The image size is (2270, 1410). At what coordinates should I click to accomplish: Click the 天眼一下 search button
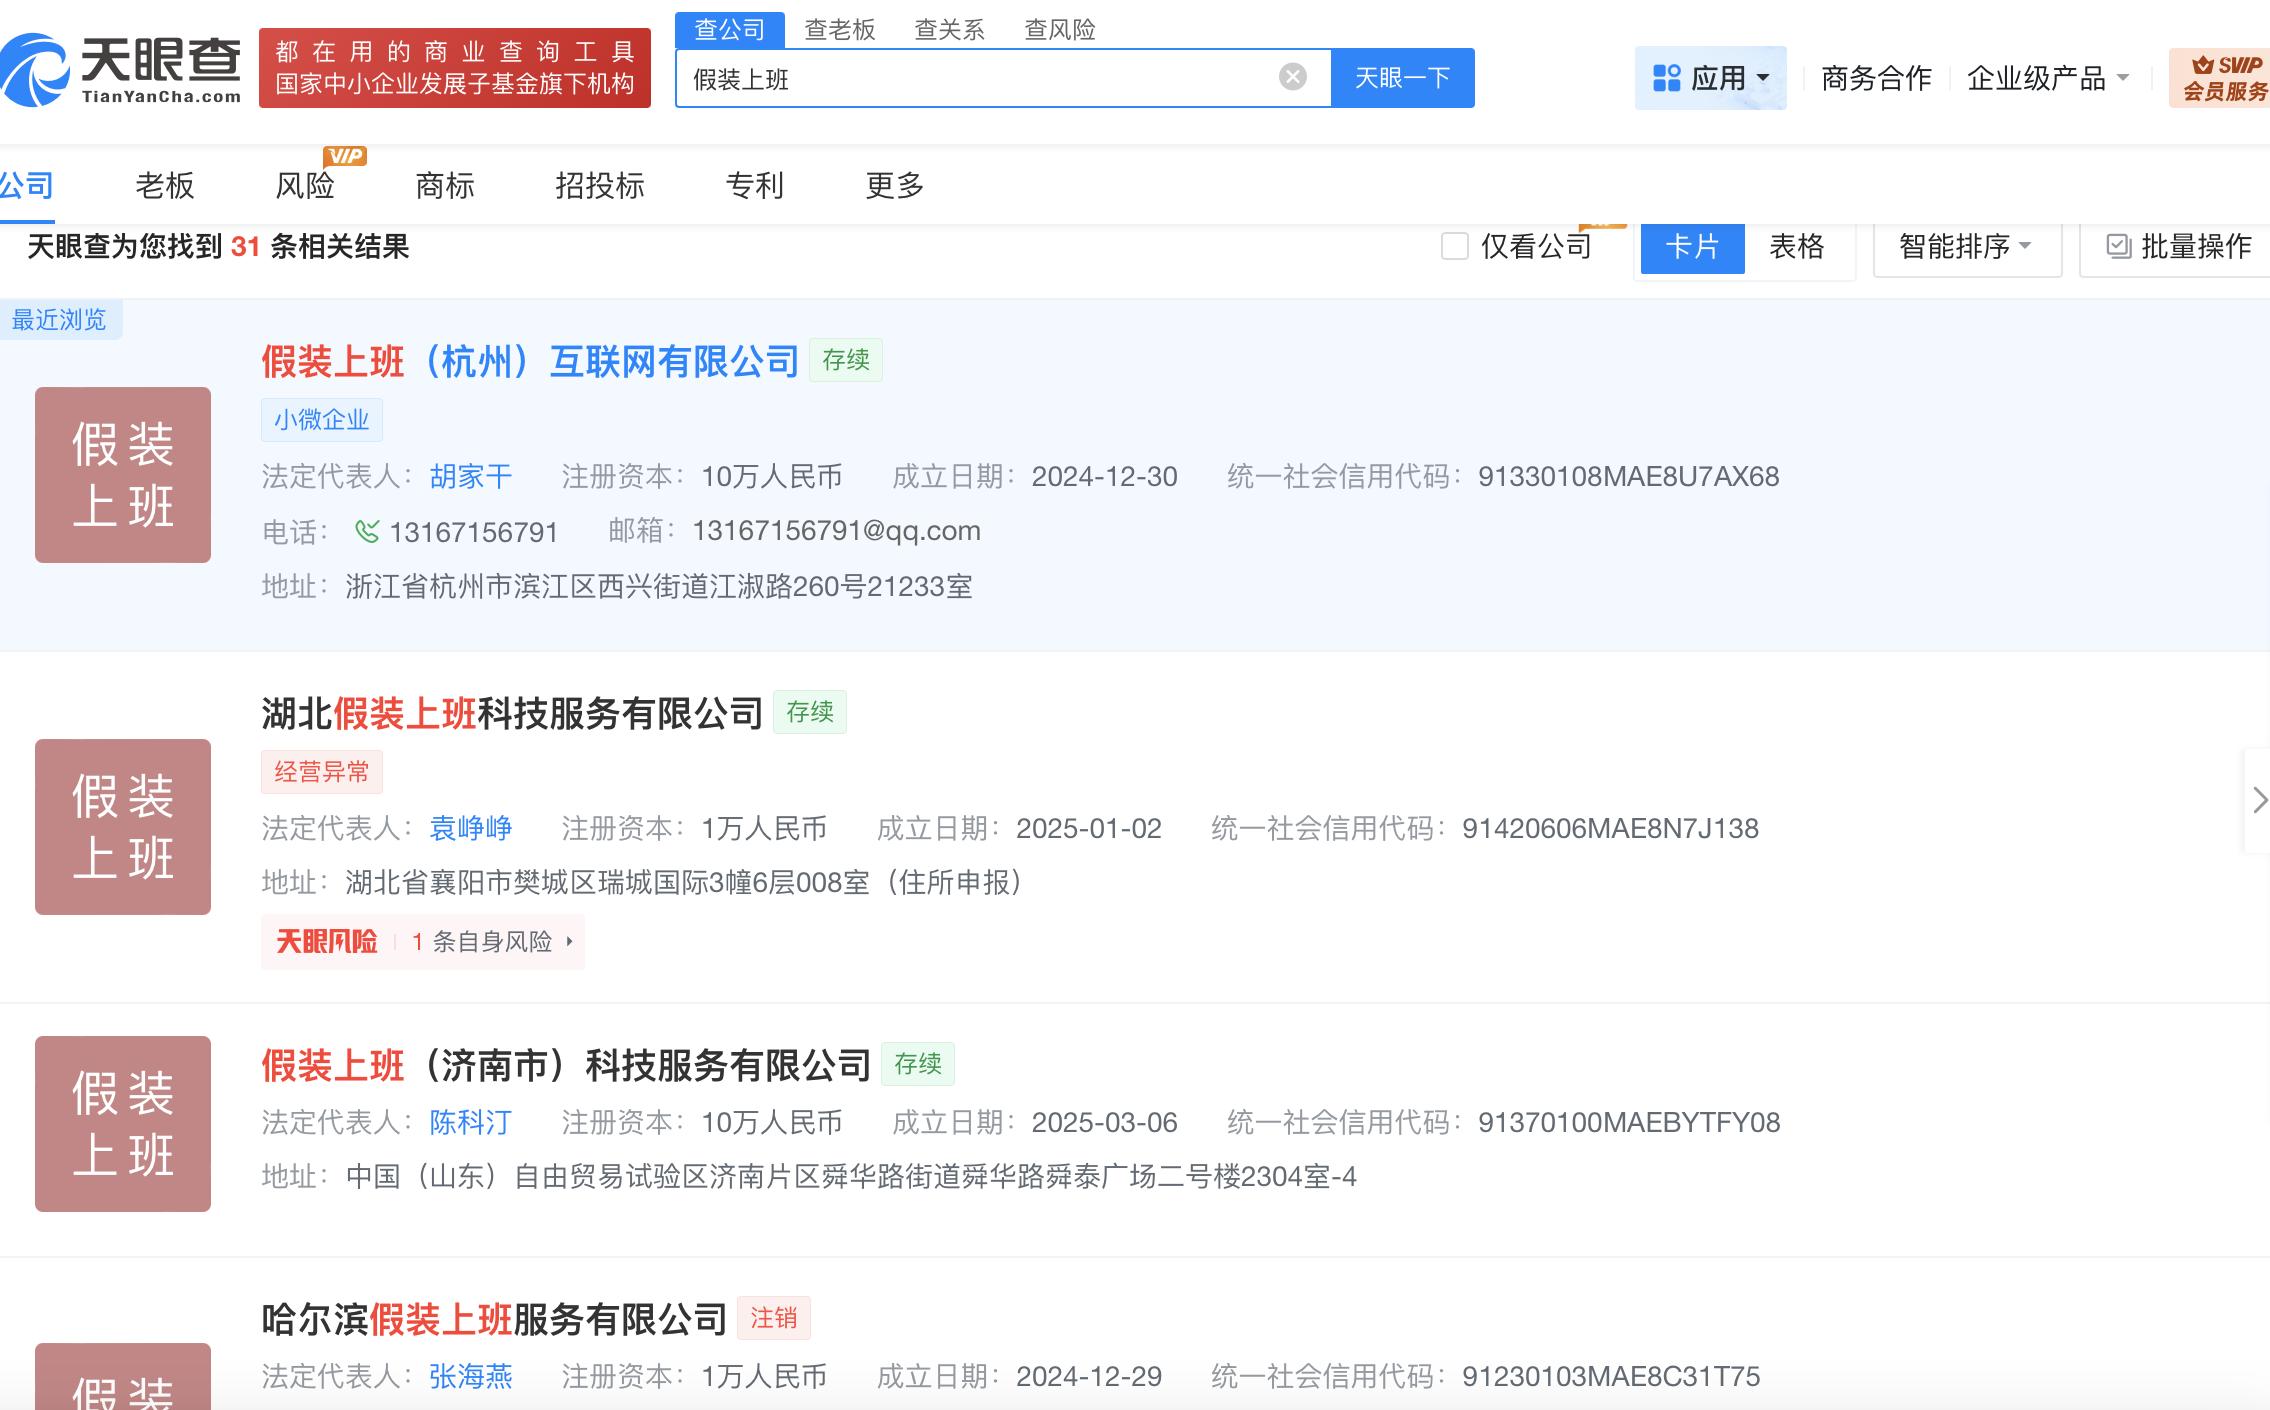[1402, 77]
